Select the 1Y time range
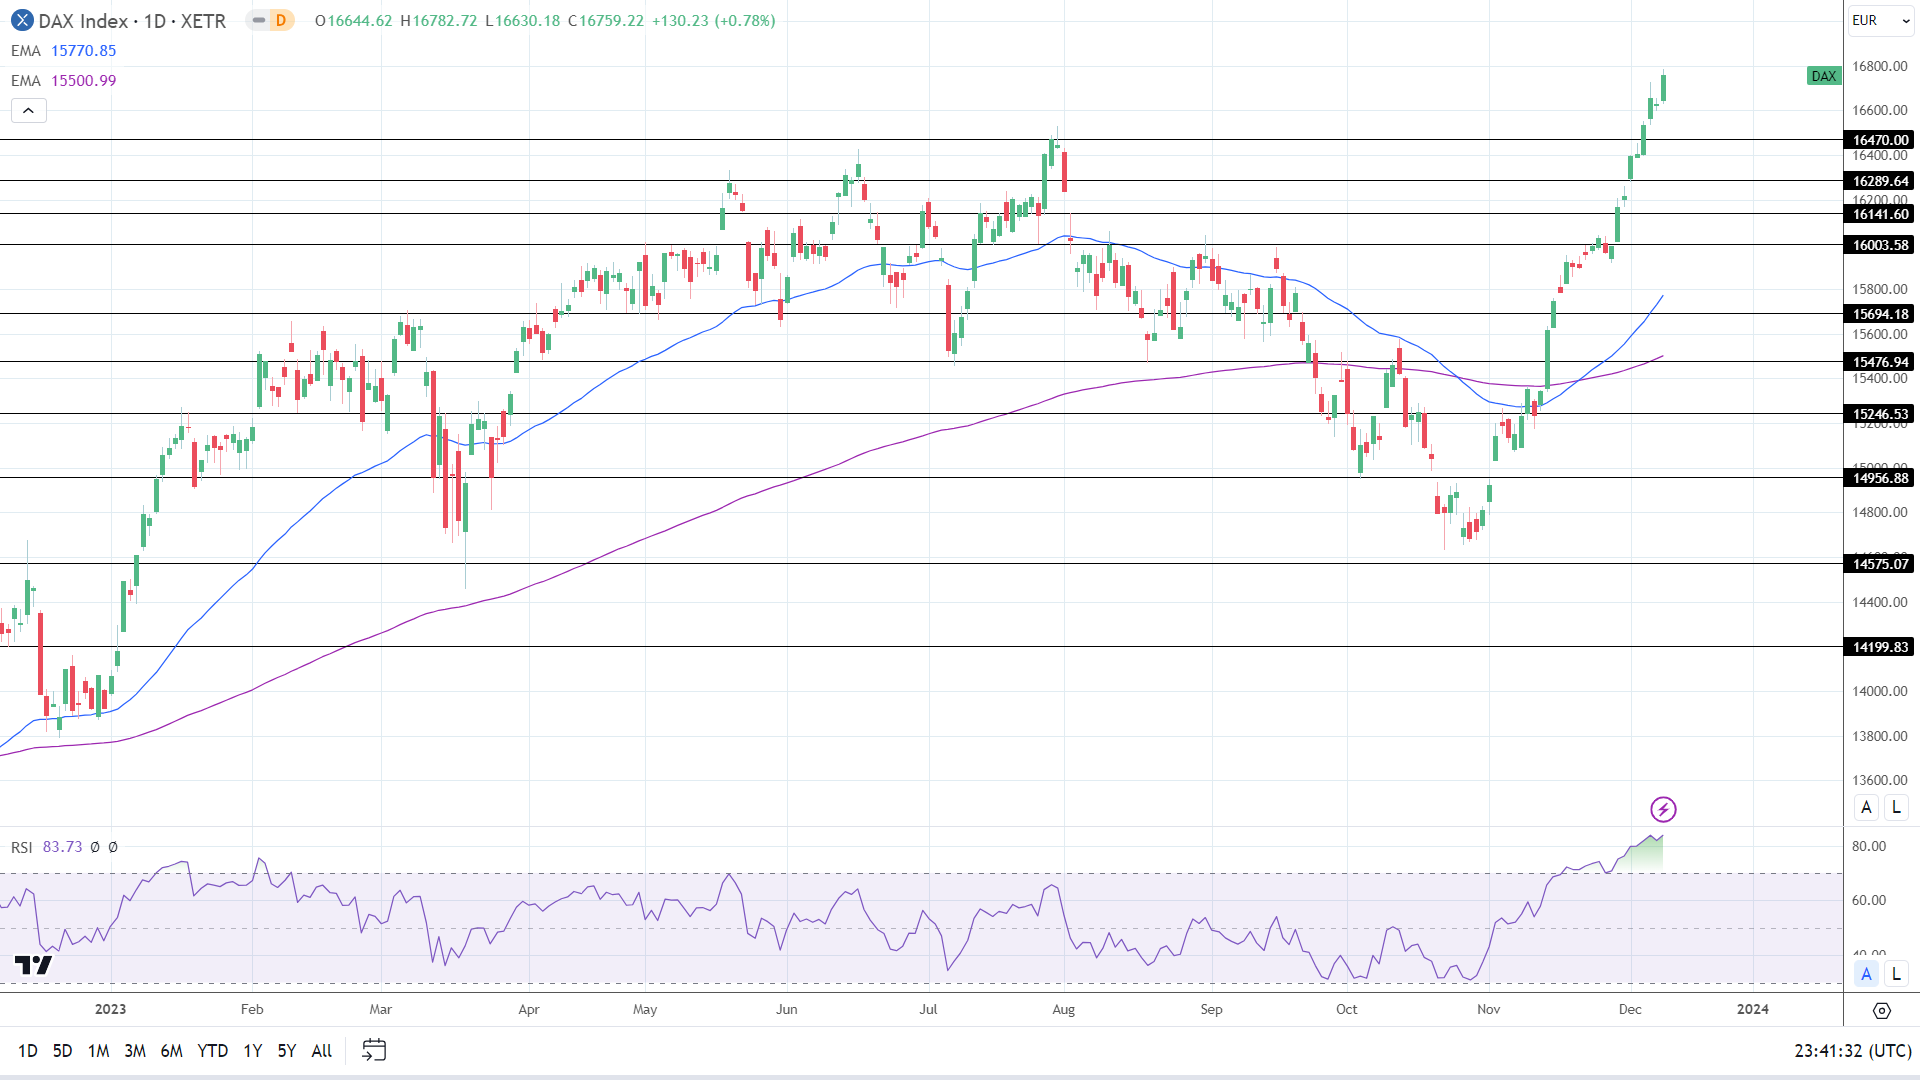1920x1080 pixels. point(253,1051)
